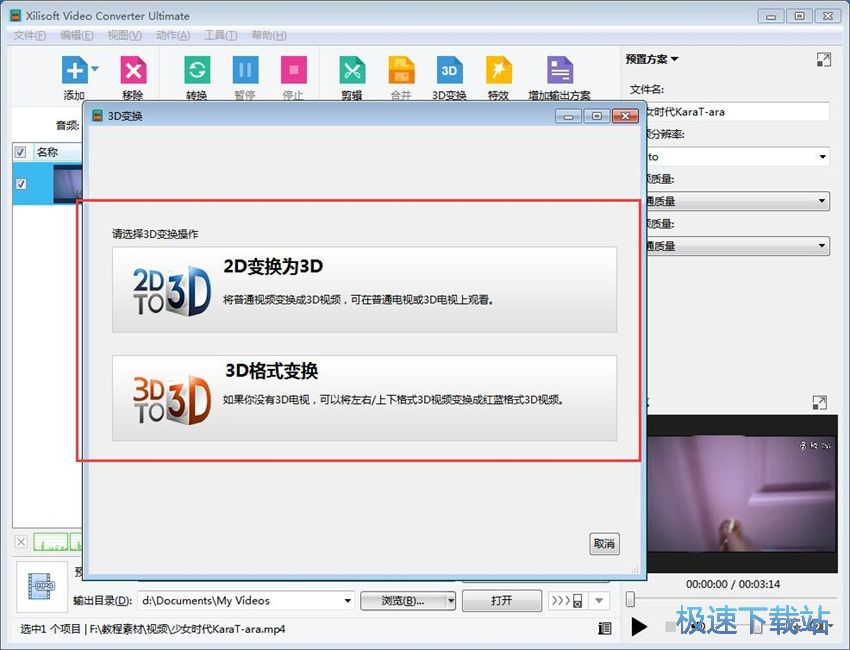Open the video quality dropdown
Viewport: 850px width, 650px height.
(x=737, y=201)
